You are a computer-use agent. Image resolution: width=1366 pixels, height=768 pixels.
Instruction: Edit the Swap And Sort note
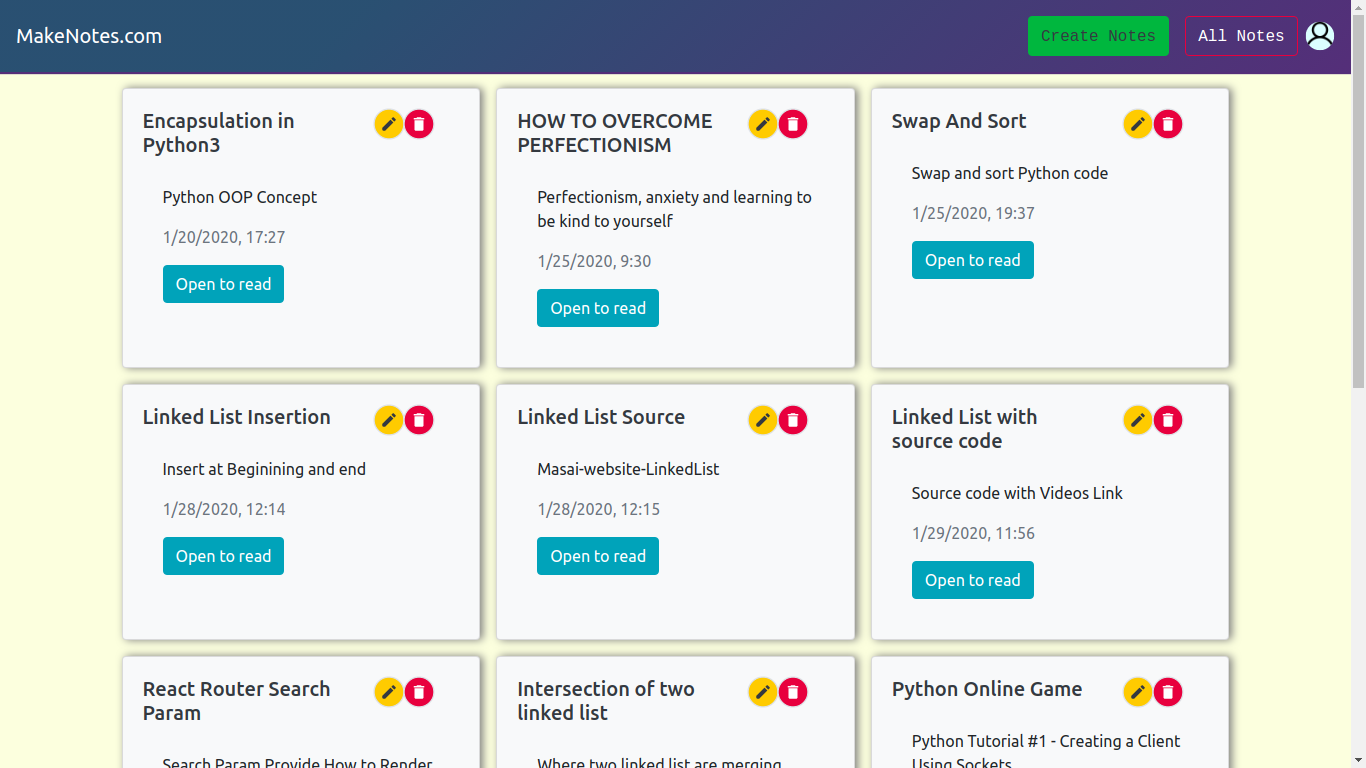[x=1138, y=124]
